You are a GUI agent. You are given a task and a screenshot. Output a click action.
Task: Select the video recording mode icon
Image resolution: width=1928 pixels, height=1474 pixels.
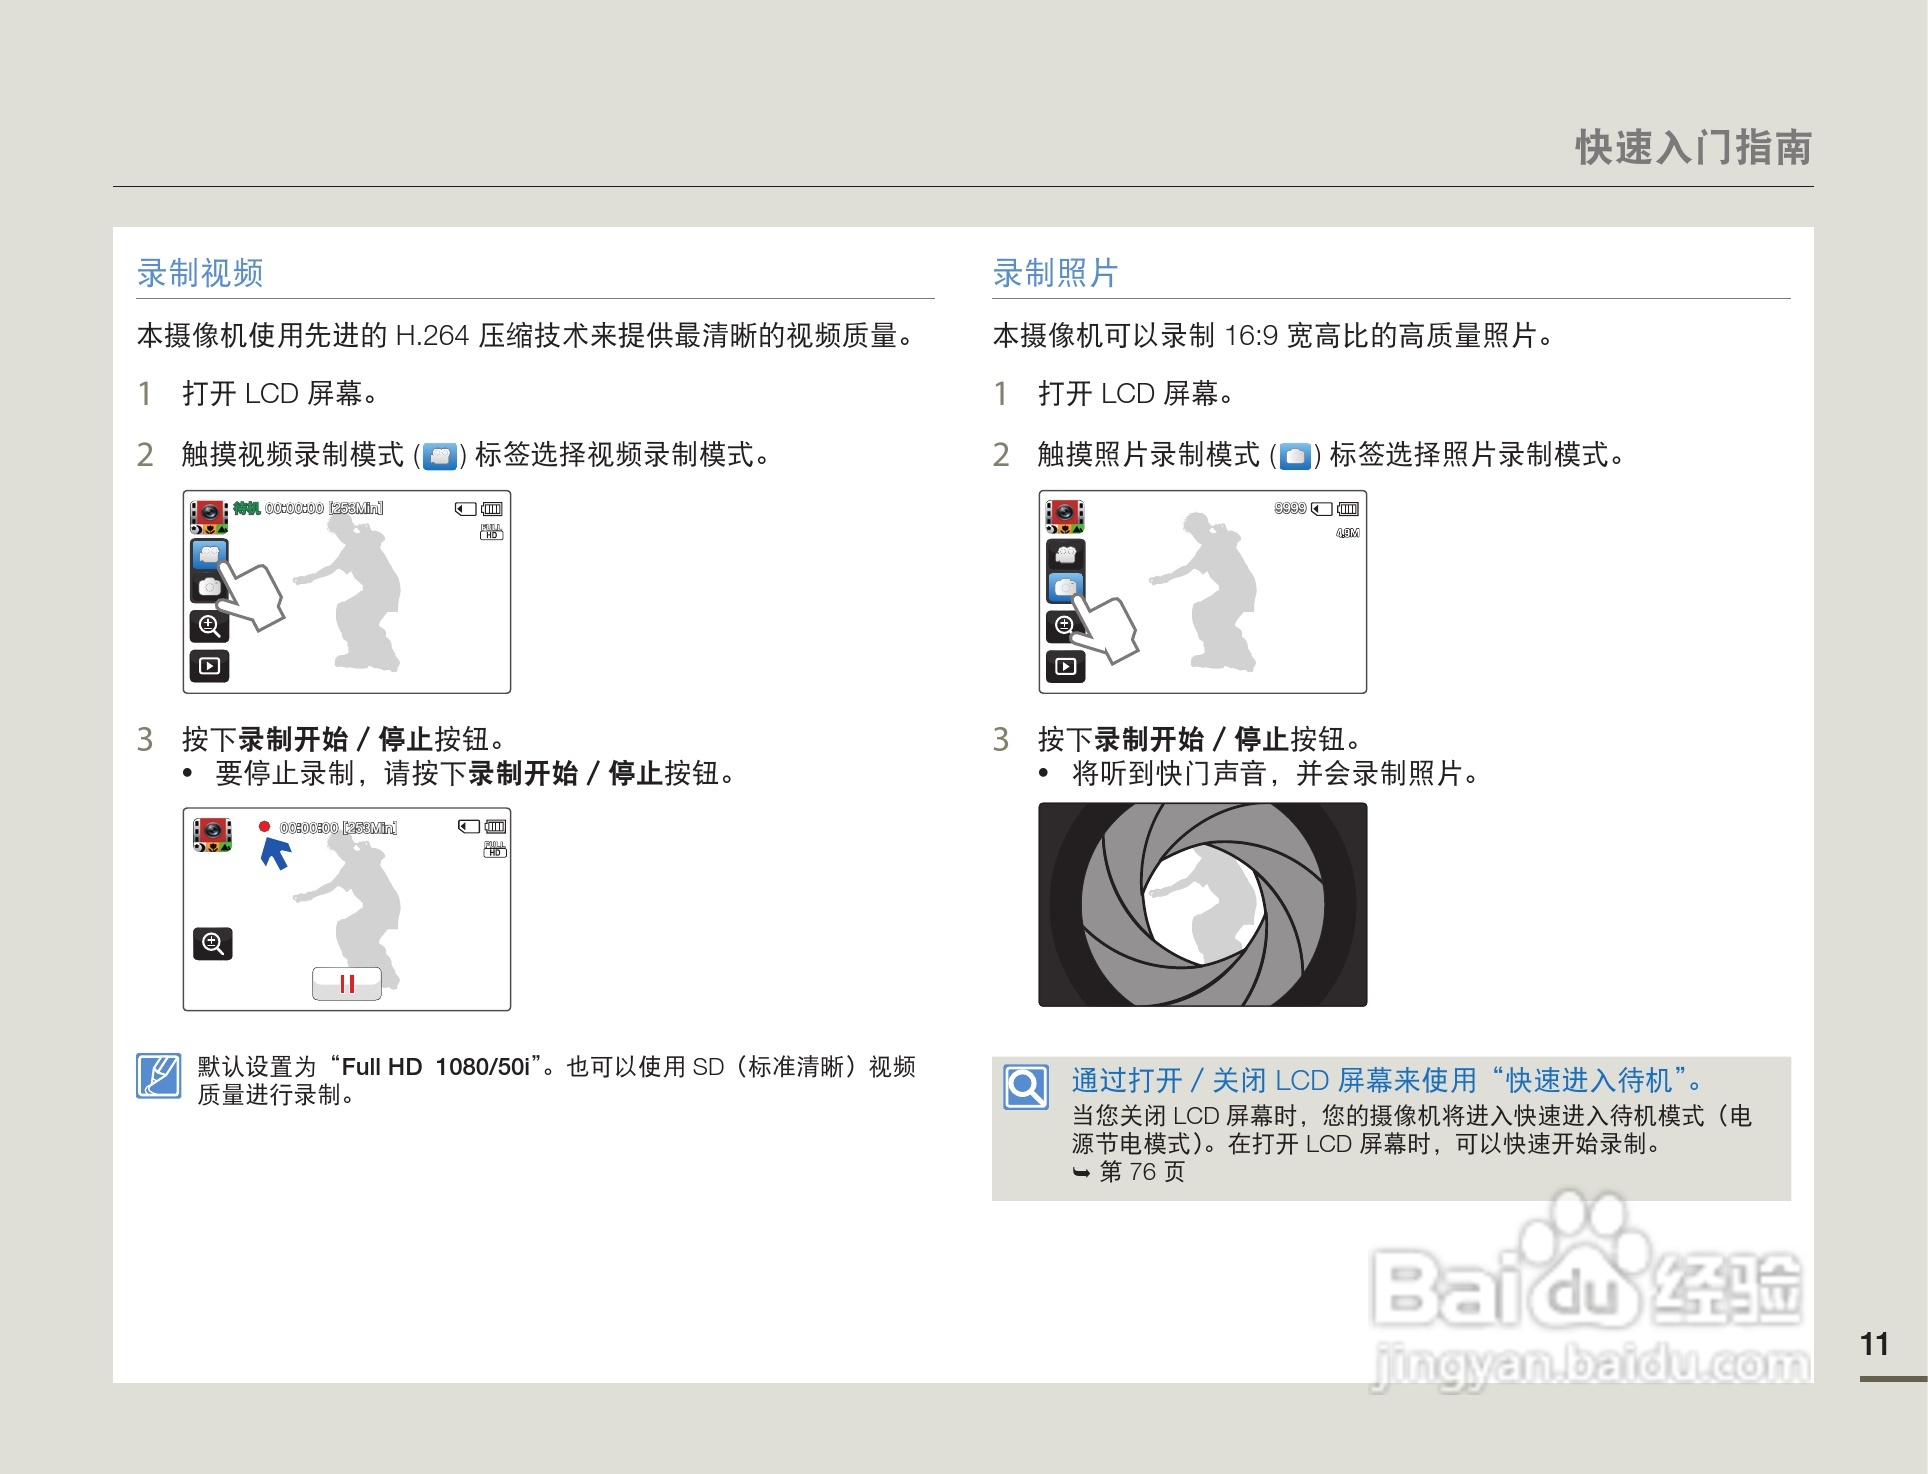[209, 556]
